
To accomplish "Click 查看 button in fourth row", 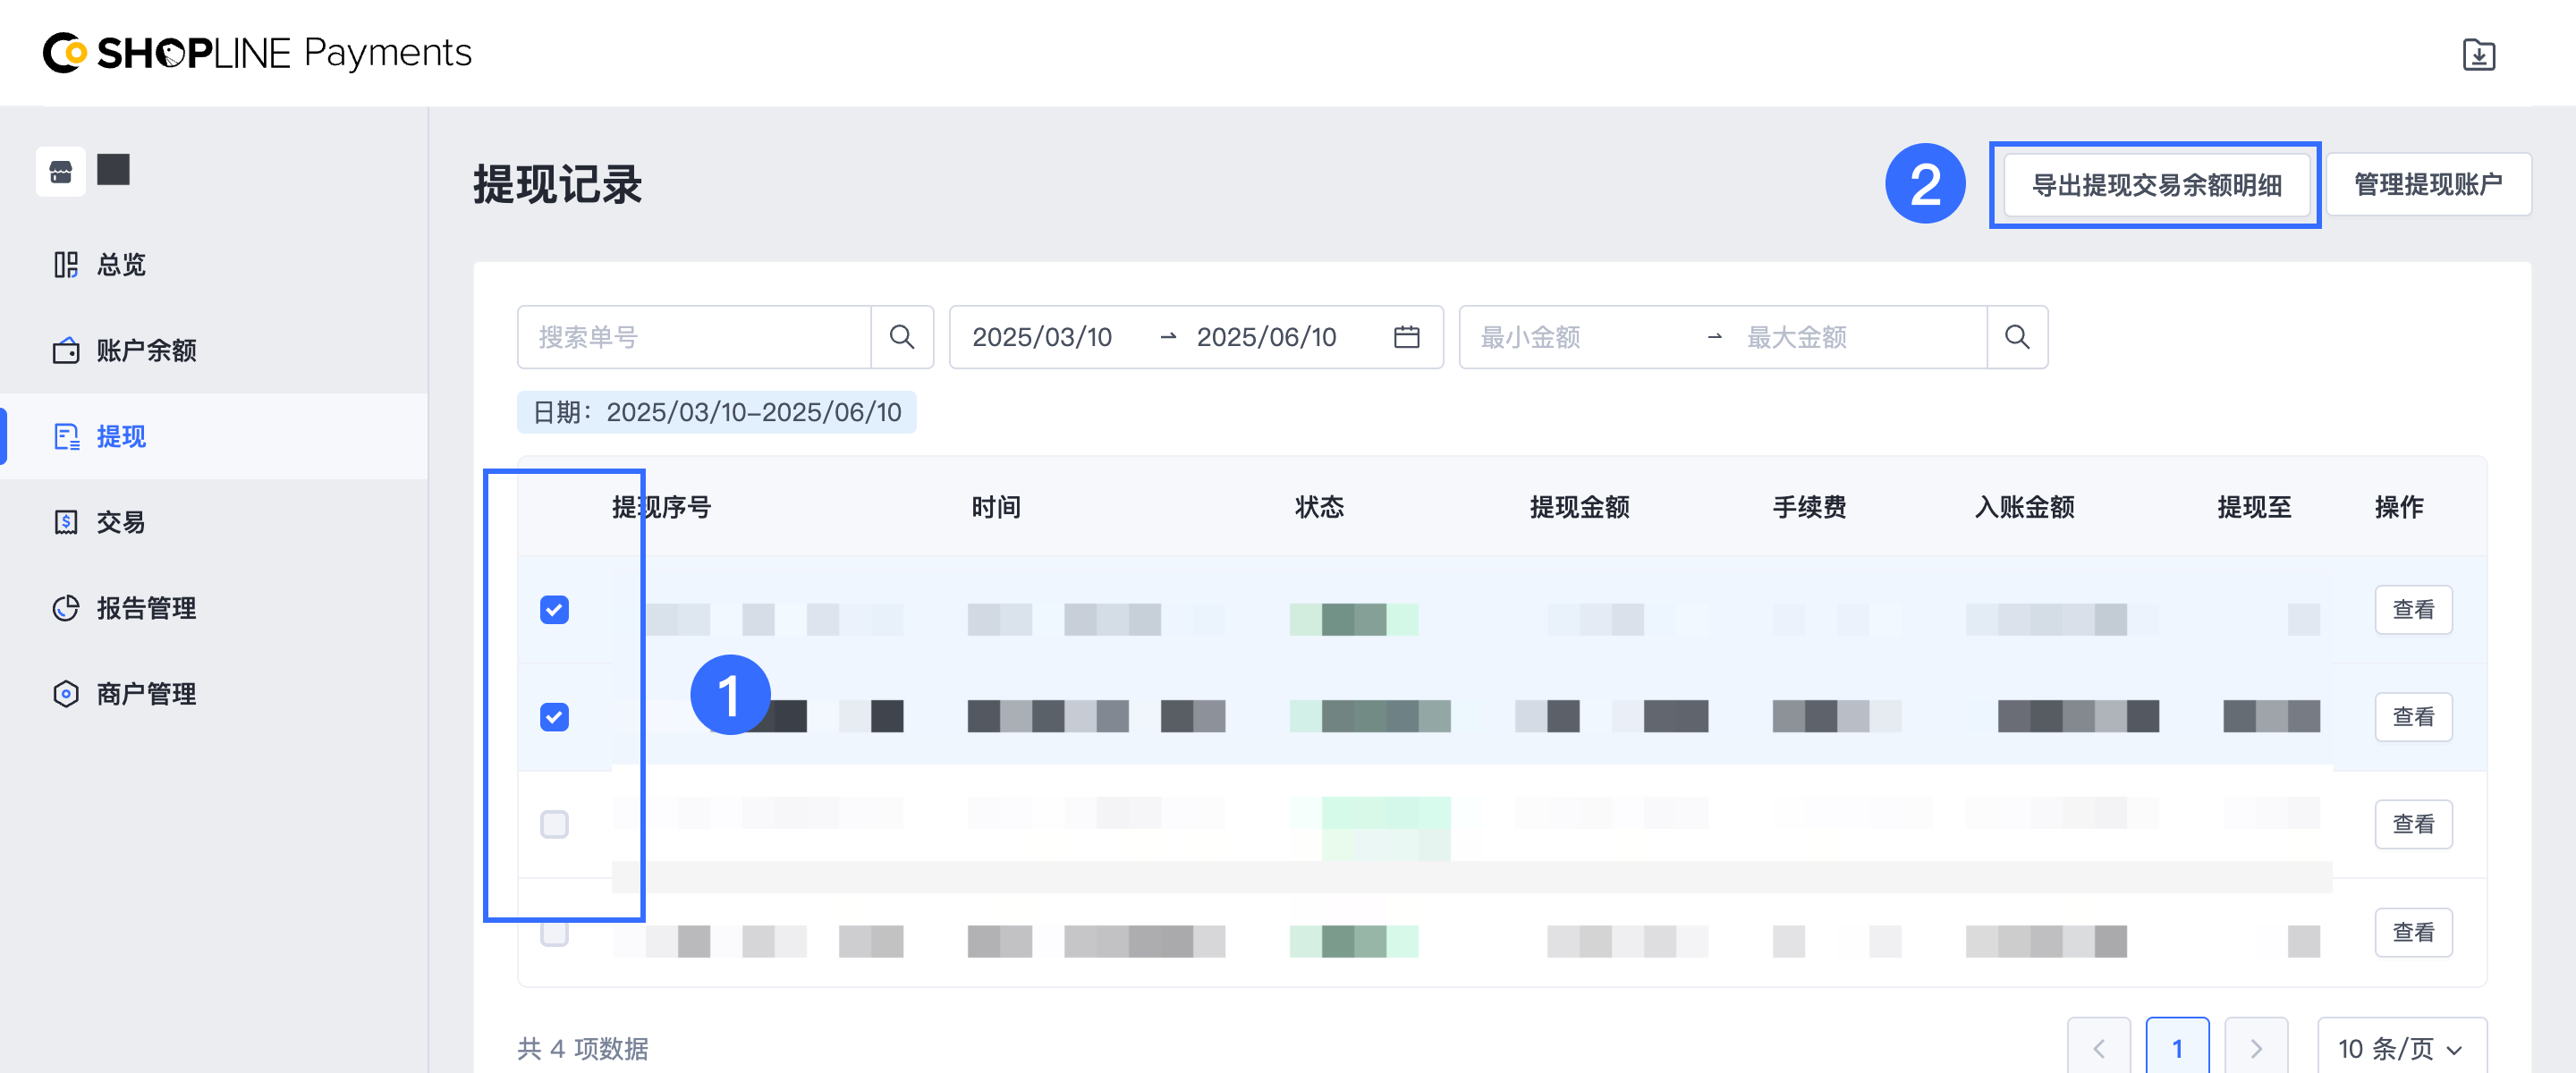I will tap(2413, 933).
